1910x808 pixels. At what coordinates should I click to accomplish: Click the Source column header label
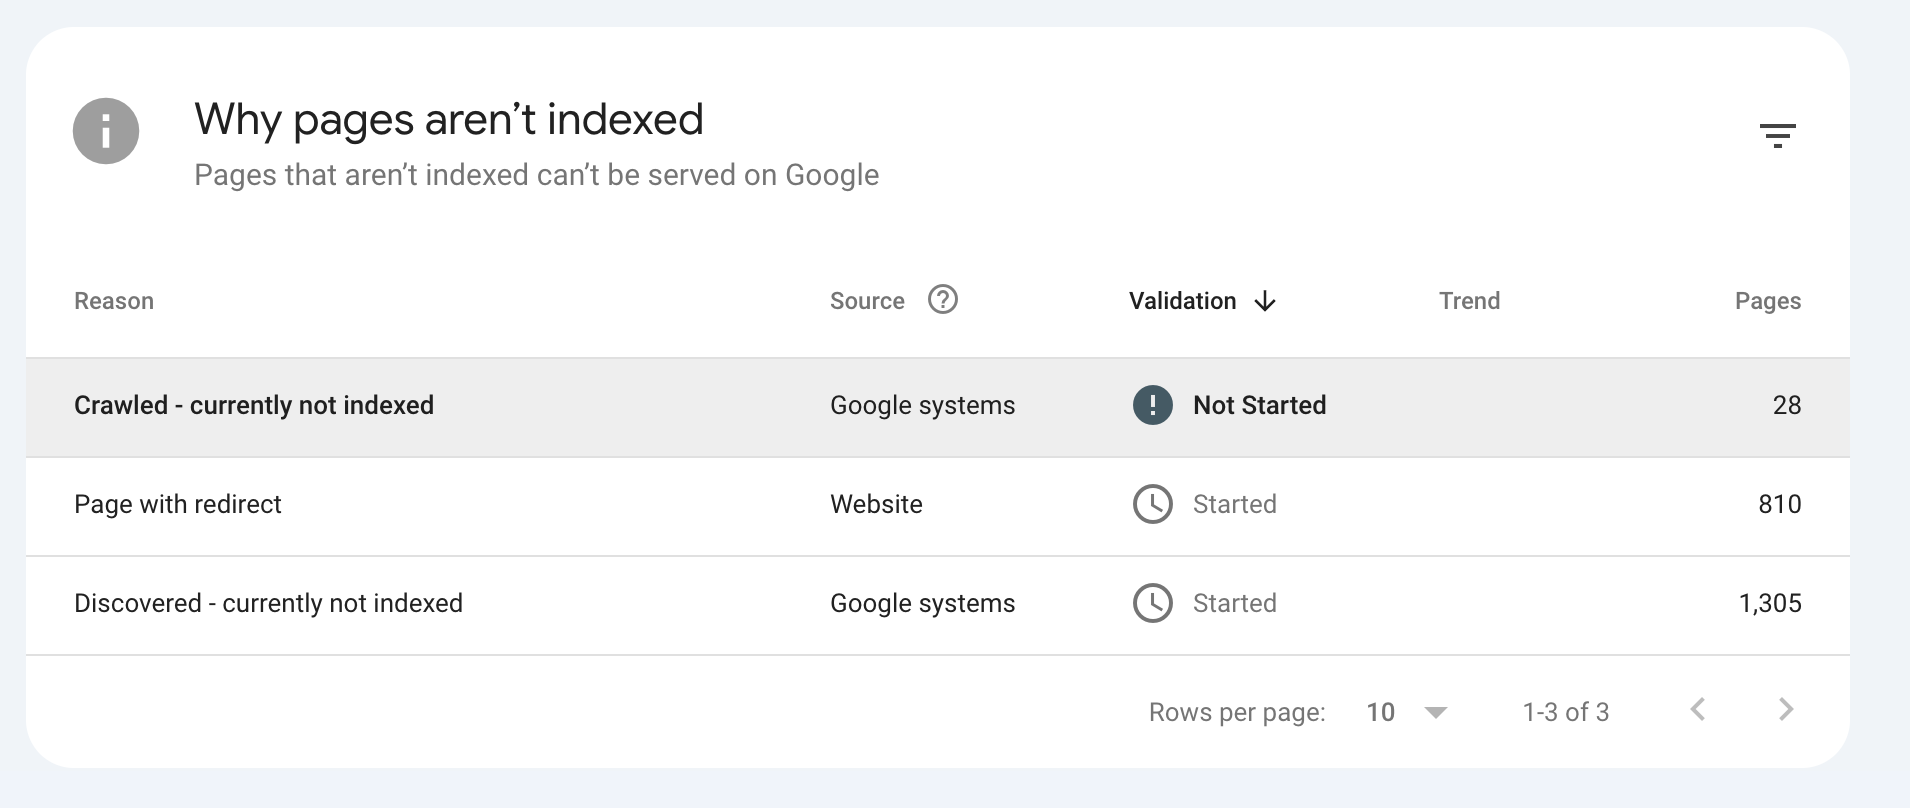click(866, 301)
